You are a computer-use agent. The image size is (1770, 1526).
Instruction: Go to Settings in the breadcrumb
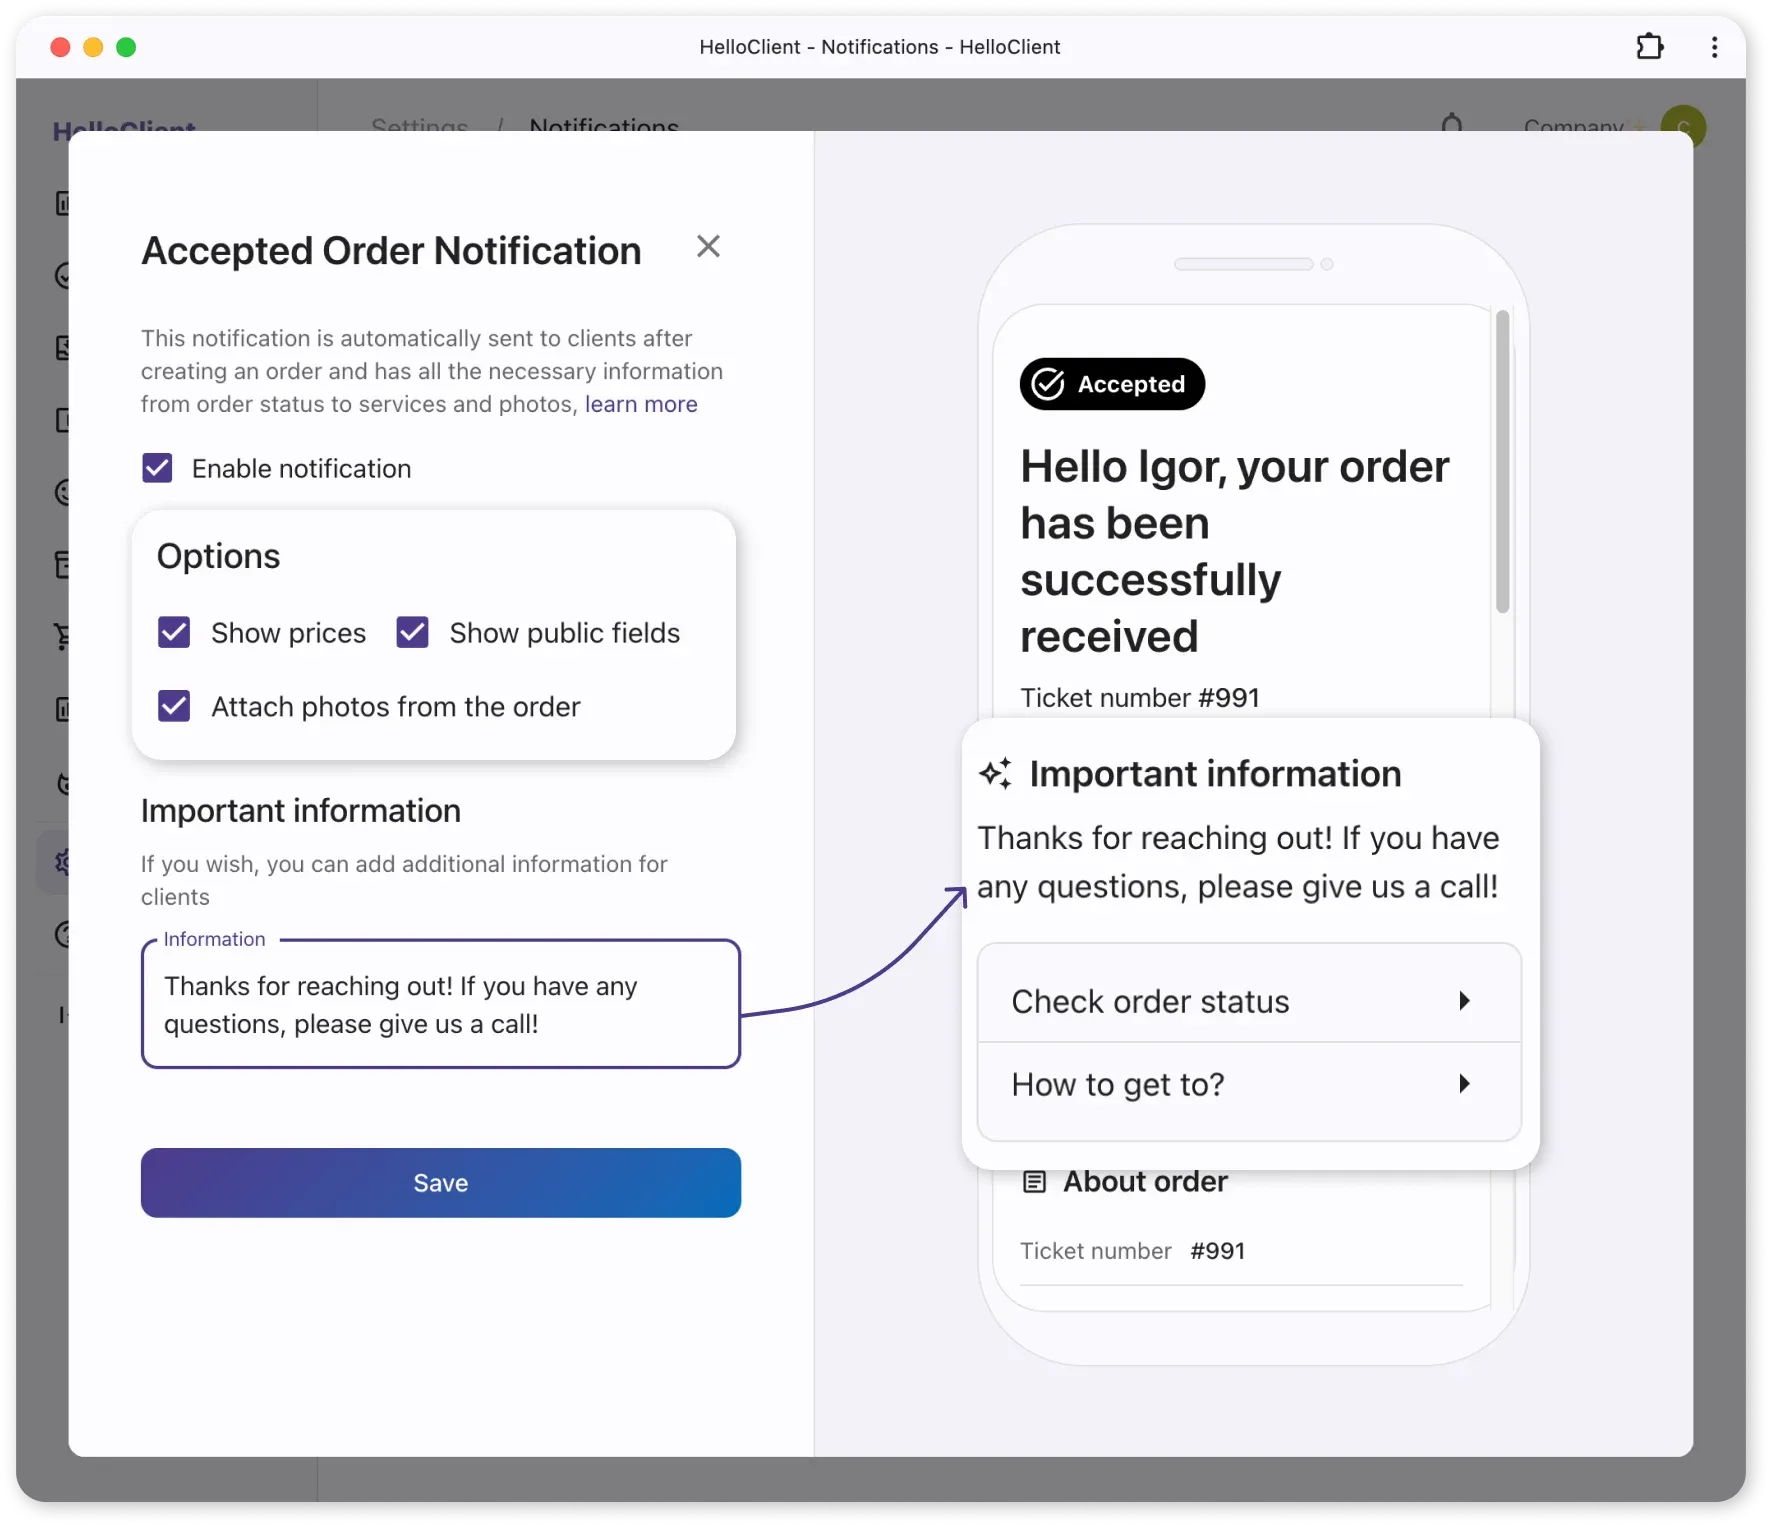click(419, 126)
